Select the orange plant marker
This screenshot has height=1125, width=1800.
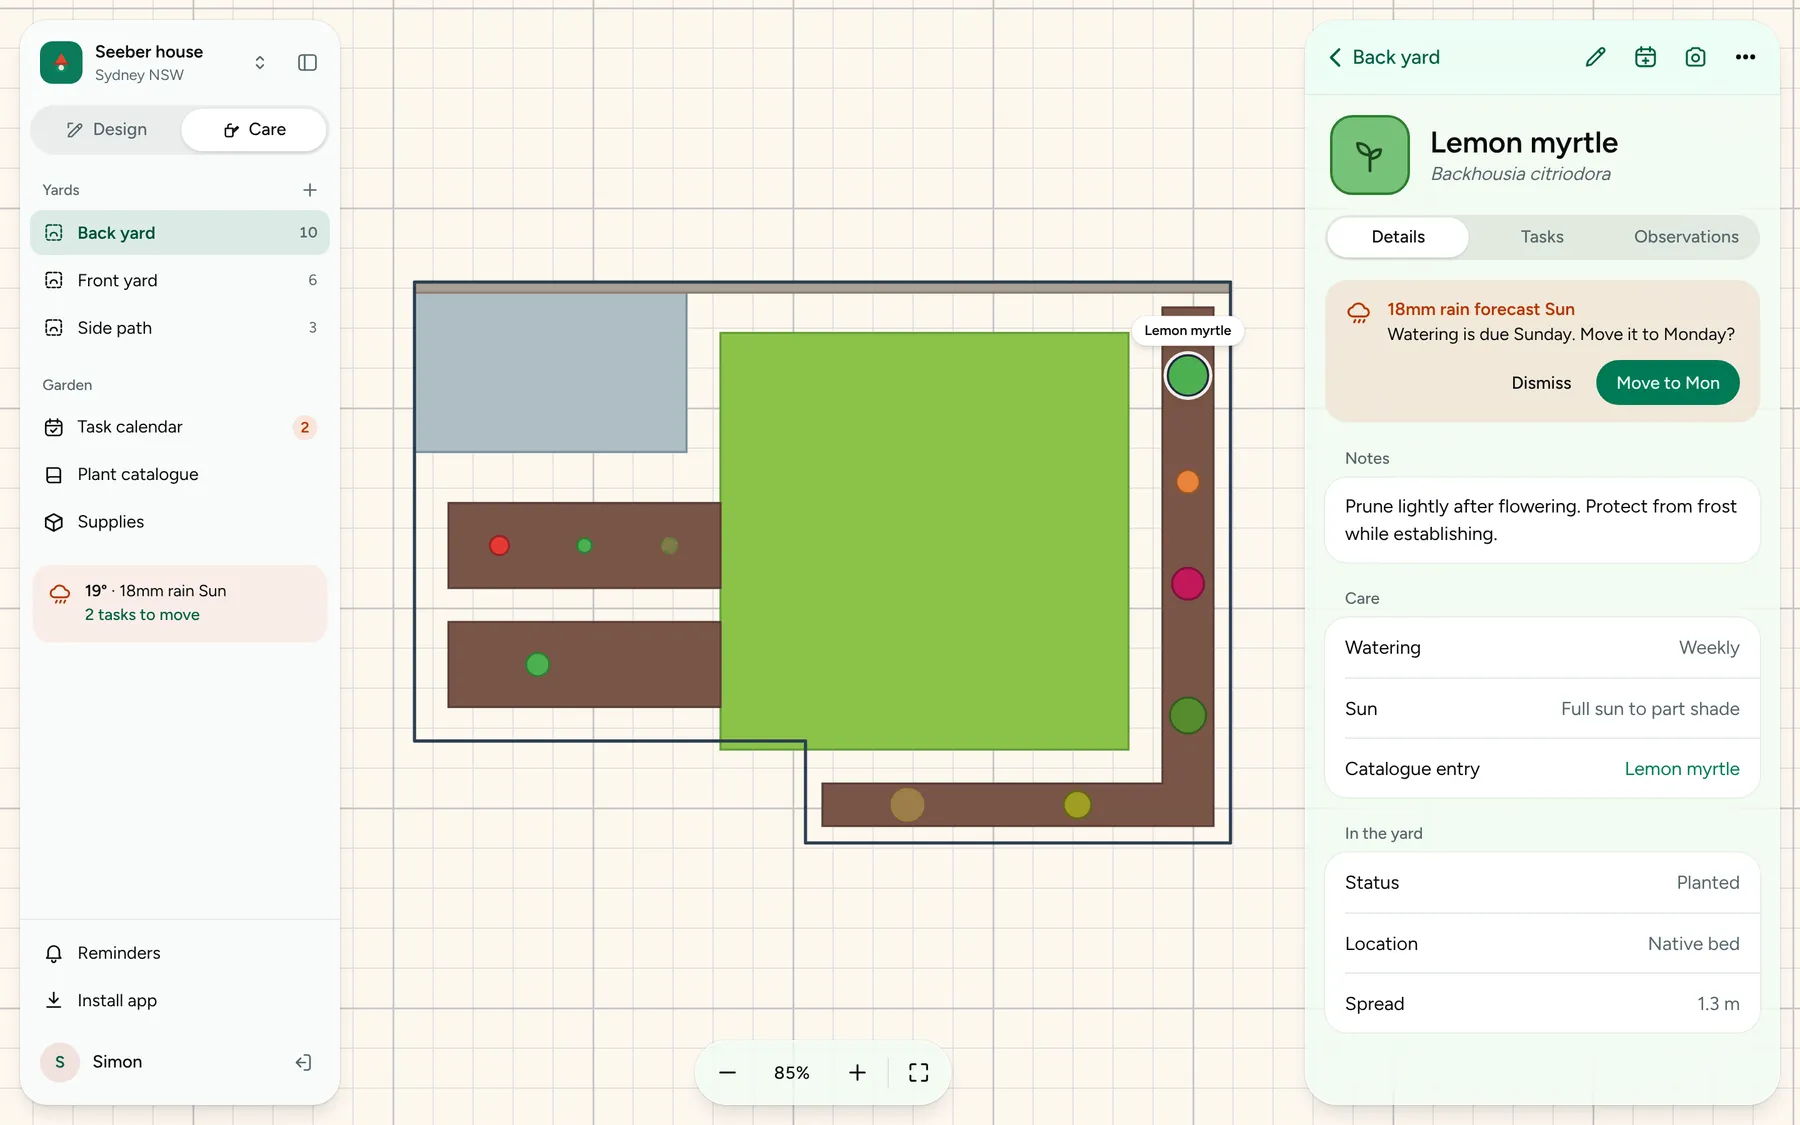coord(1187,482)
